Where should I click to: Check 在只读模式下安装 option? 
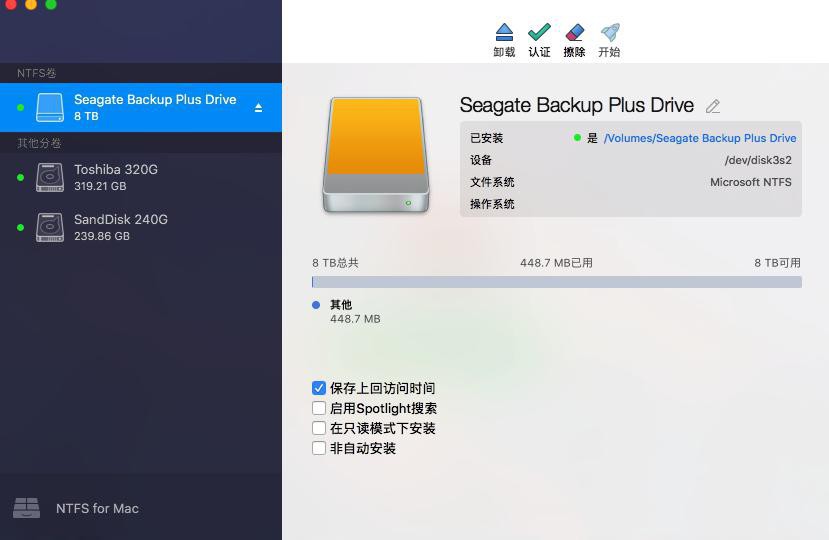tap(319, 428)
